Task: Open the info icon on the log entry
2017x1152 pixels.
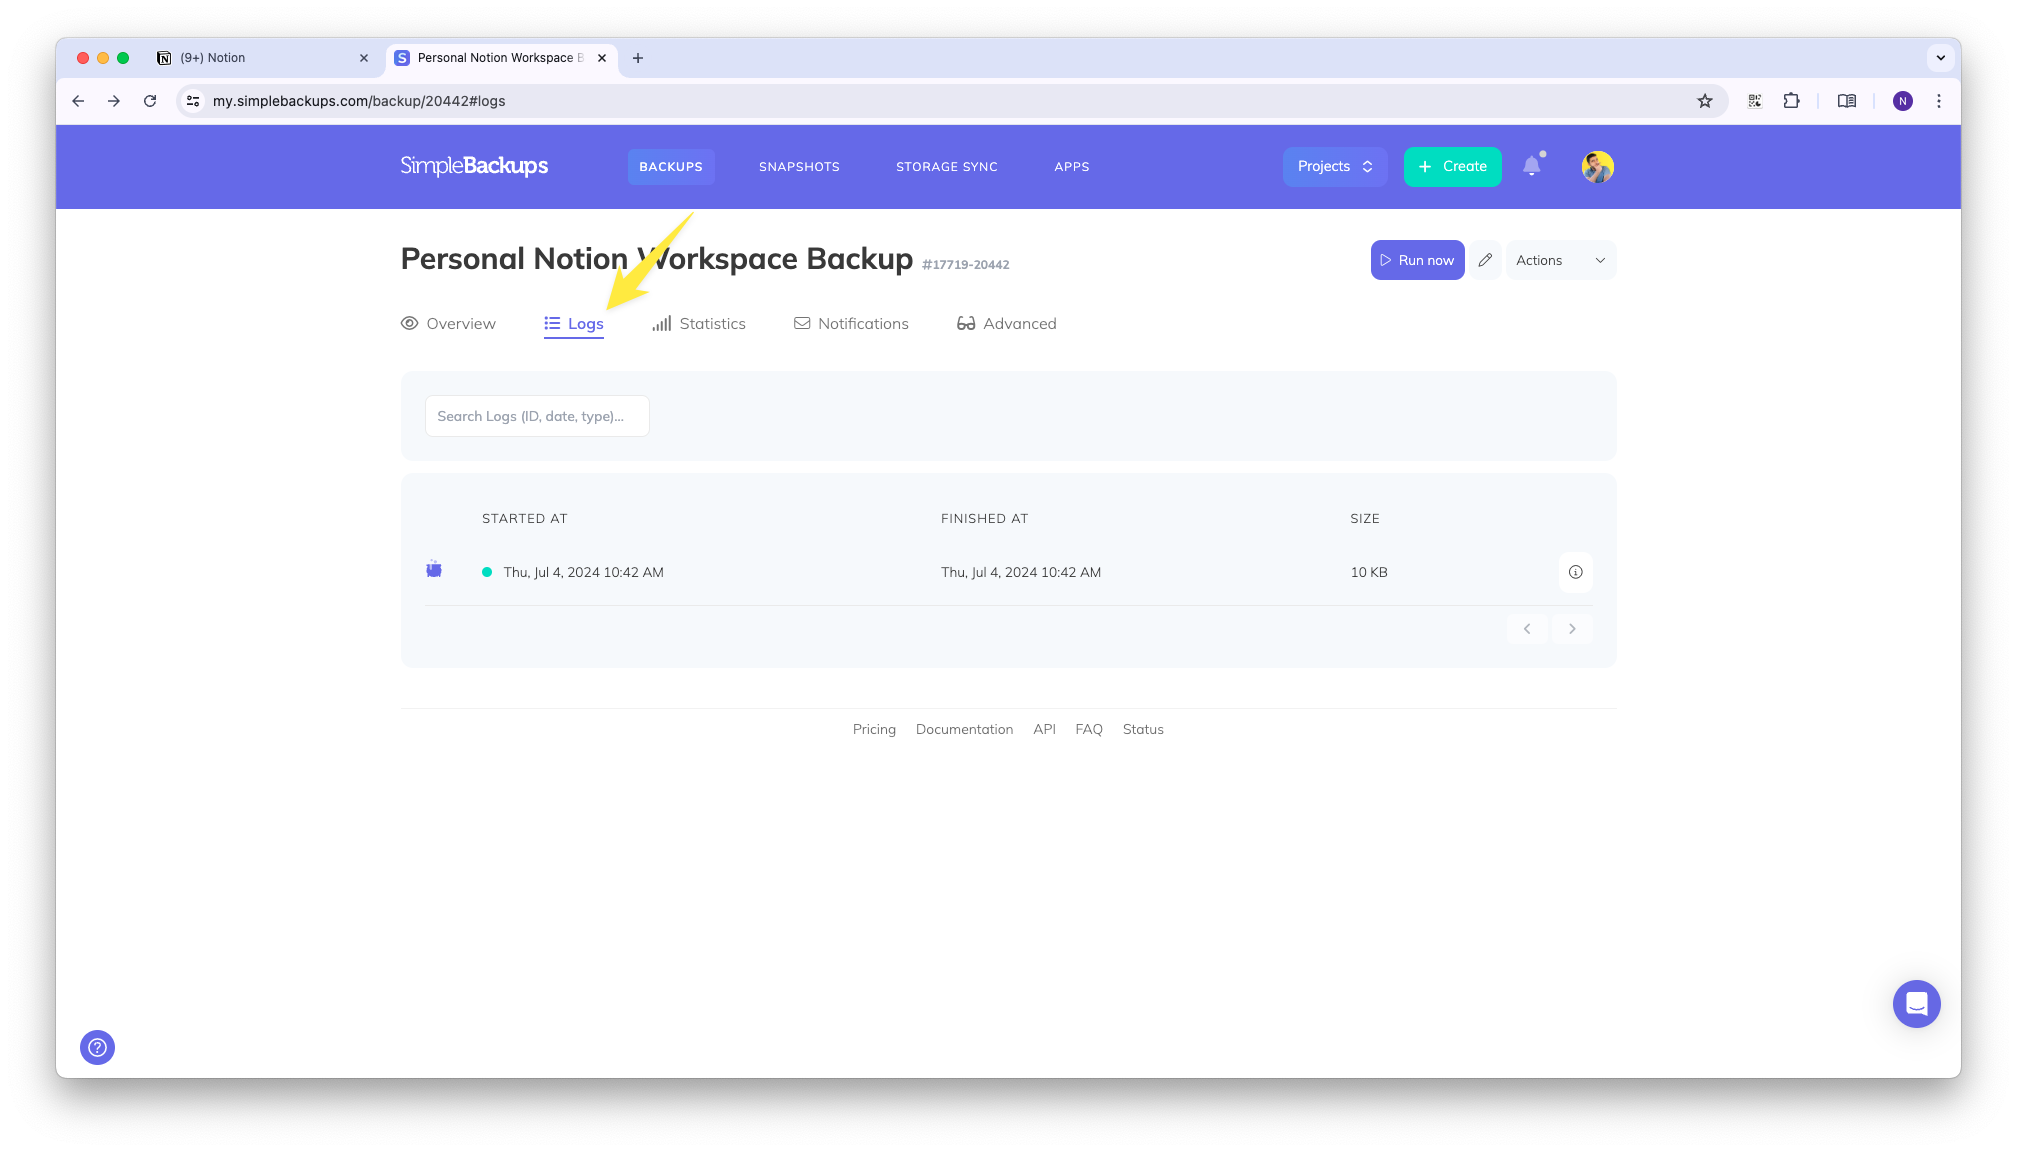Action: (x=1575, y=572)
